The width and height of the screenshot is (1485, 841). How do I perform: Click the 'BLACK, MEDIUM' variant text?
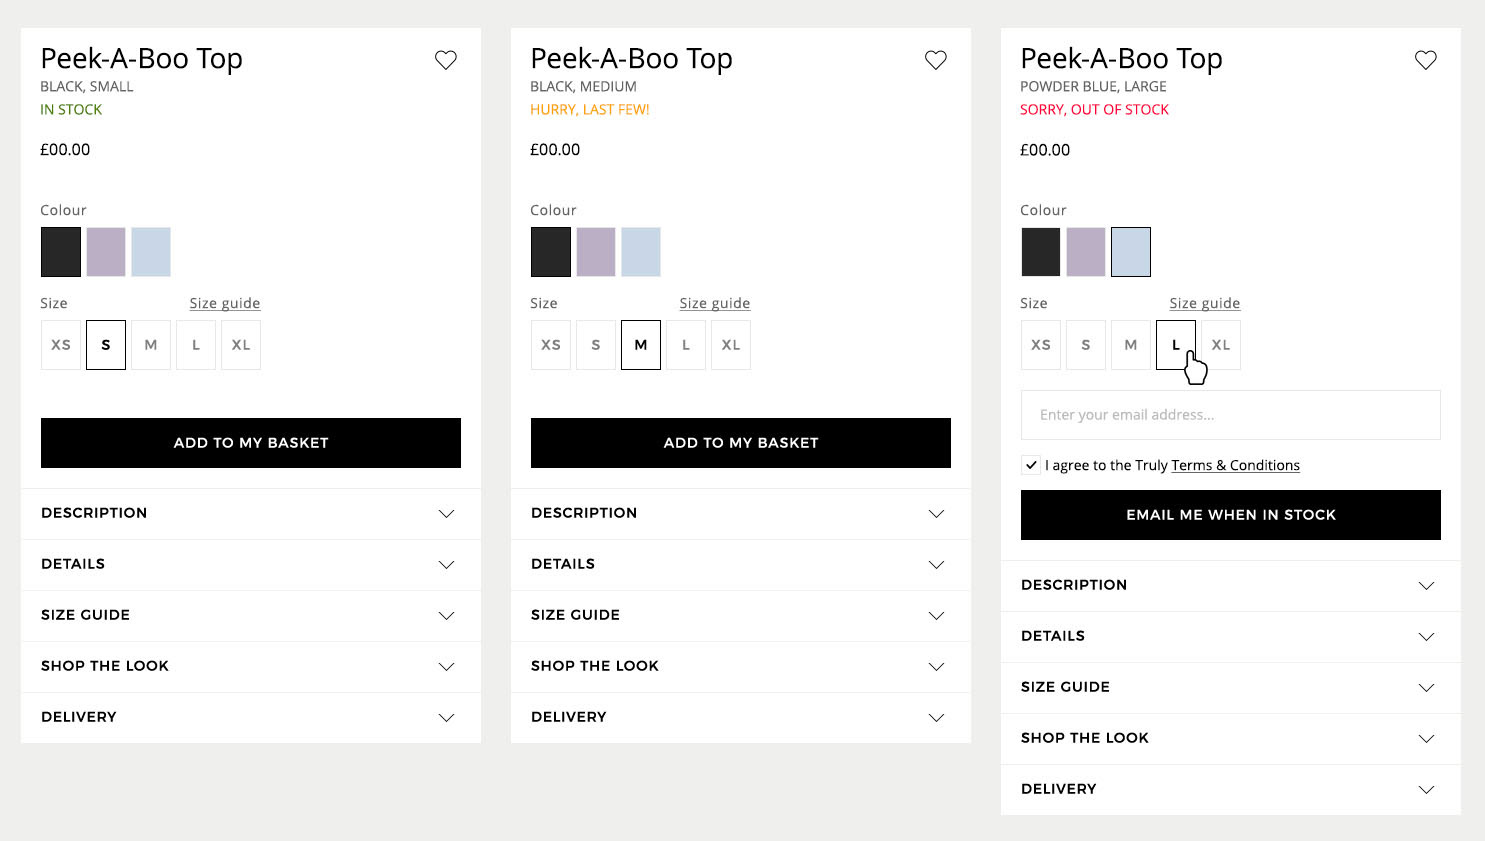[x=583, y=87]
